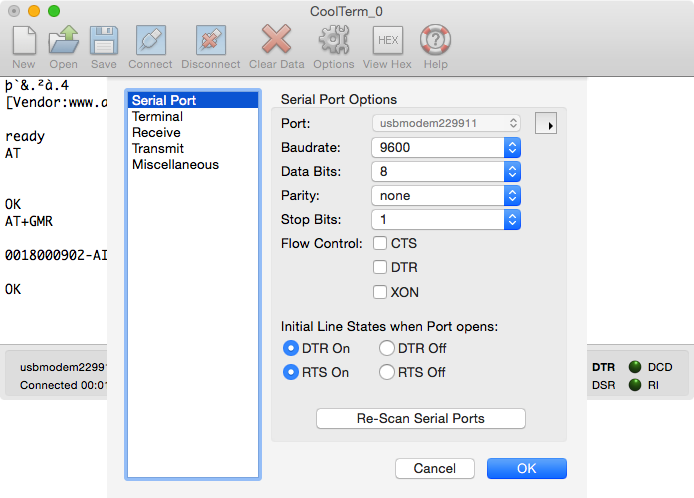The height and width of the screenshot is (498, 694).
Task: Select Transmit in the options list
Action: (193, 148)
